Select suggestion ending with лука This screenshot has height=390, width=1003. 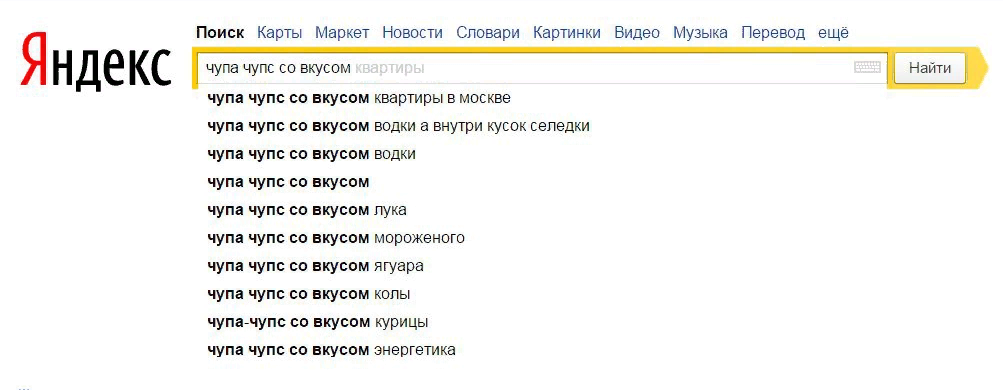[307, 210]
